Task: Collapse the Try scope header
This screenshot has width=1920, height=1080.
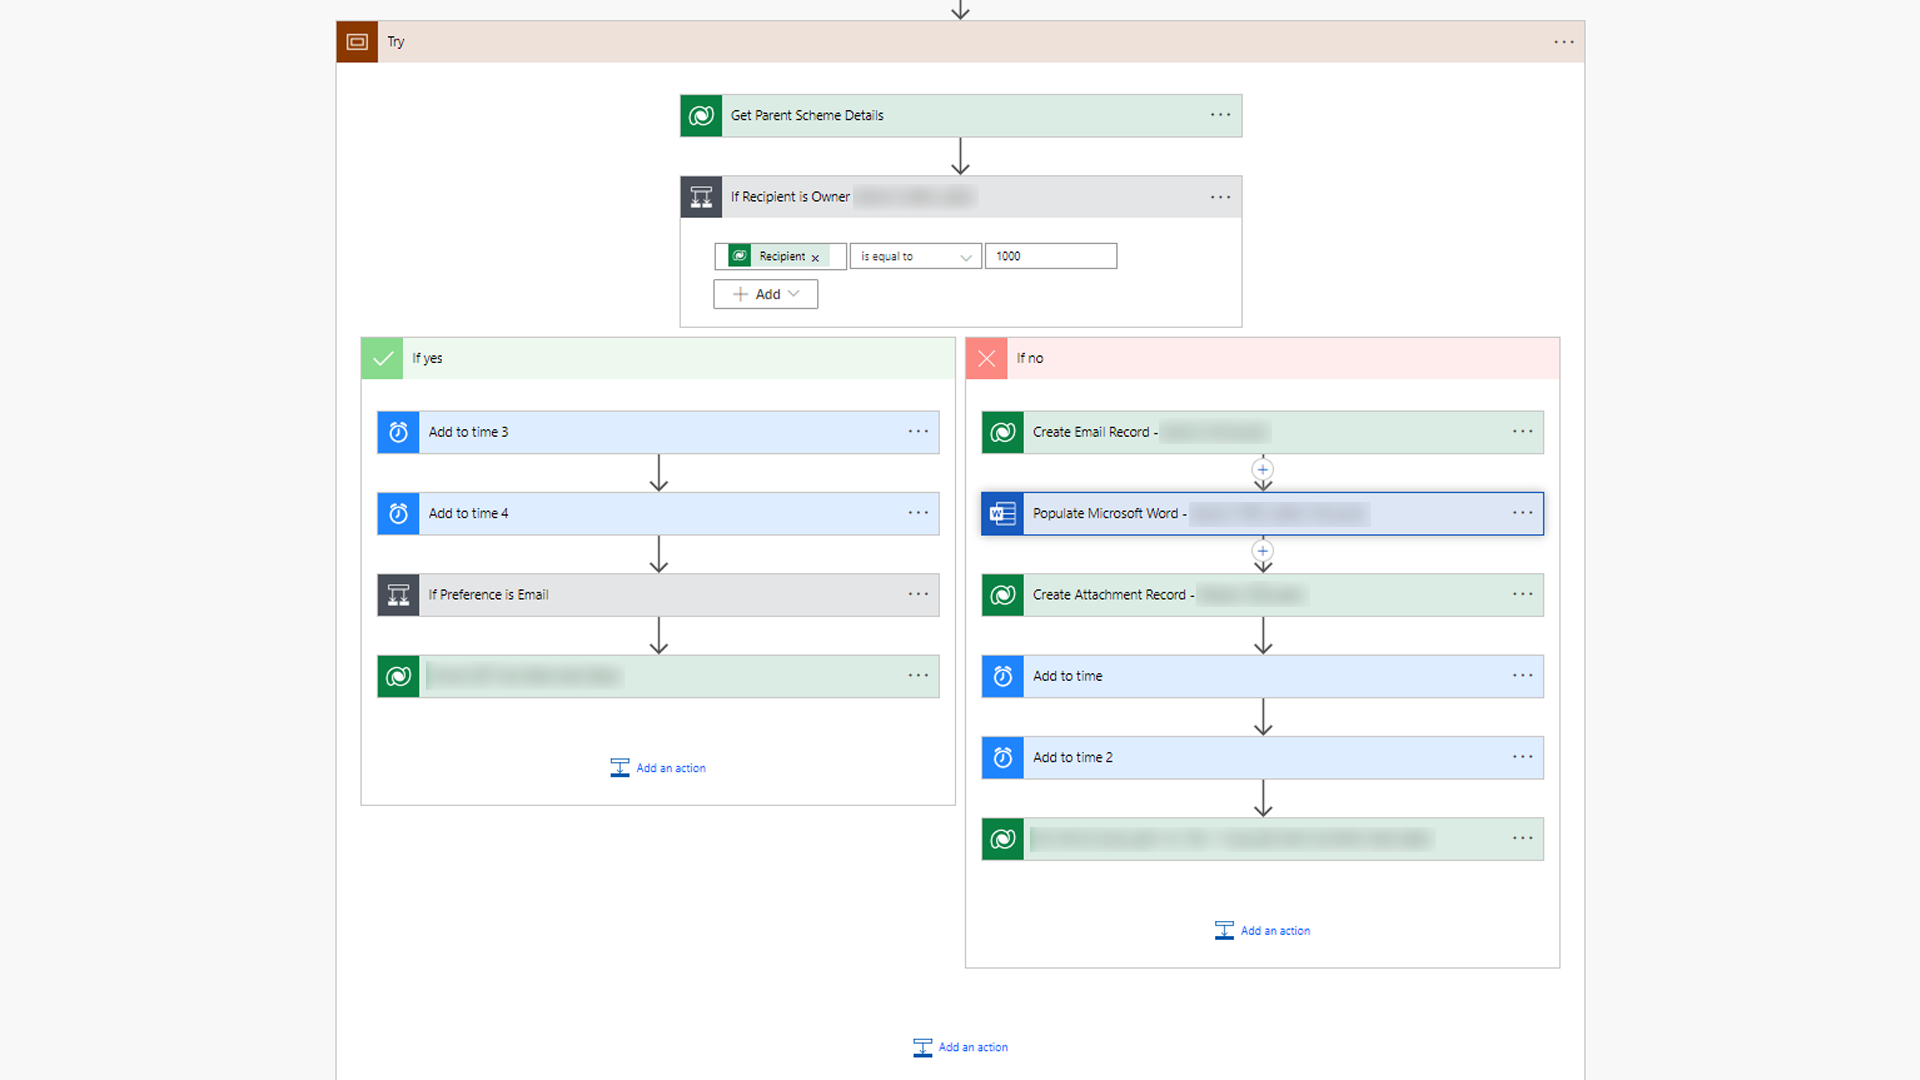Action: point(960,42)
